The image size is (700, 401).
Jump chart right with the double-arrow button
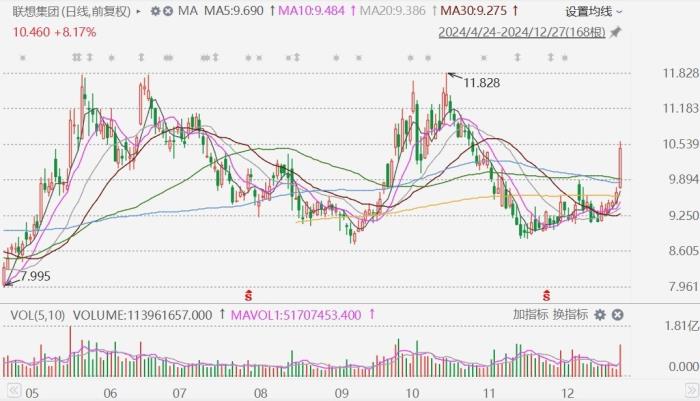tap(692, 391)
